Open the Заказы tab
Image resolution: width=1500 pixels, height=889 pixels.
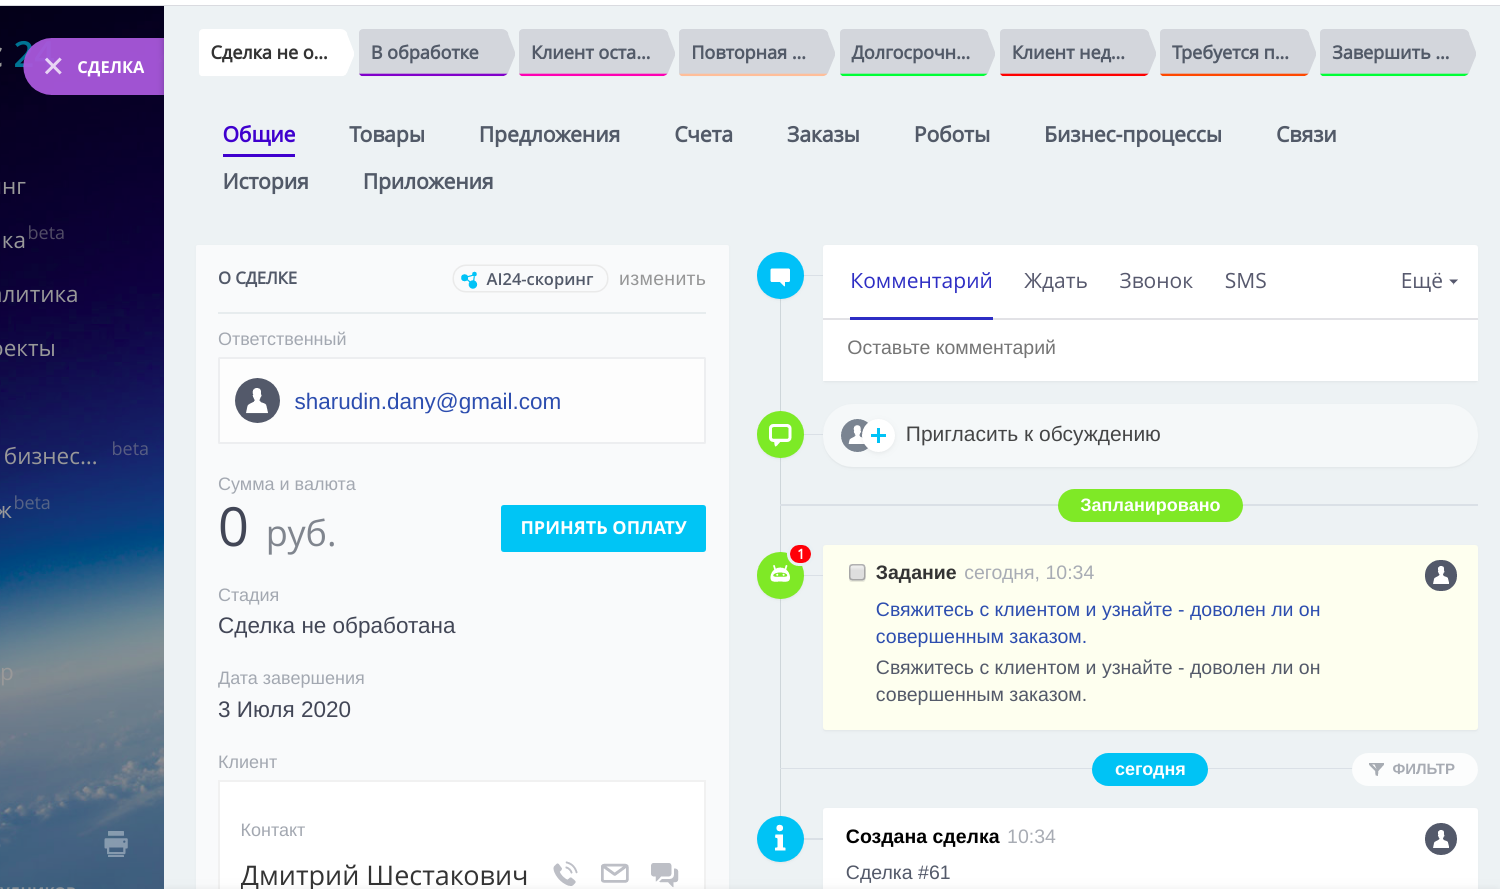823,135
